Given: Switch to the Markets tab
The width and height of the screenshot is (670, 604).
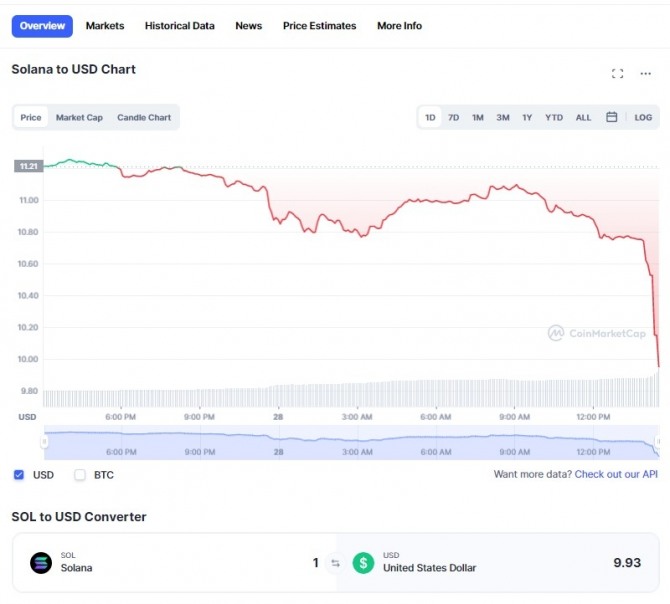Looking at the screenshot, I should point(105,26).
